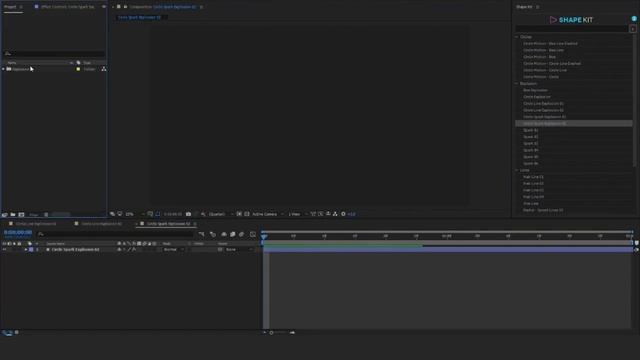
Task: Click the Shape Kit blue info icon
Action: (634, 19)
